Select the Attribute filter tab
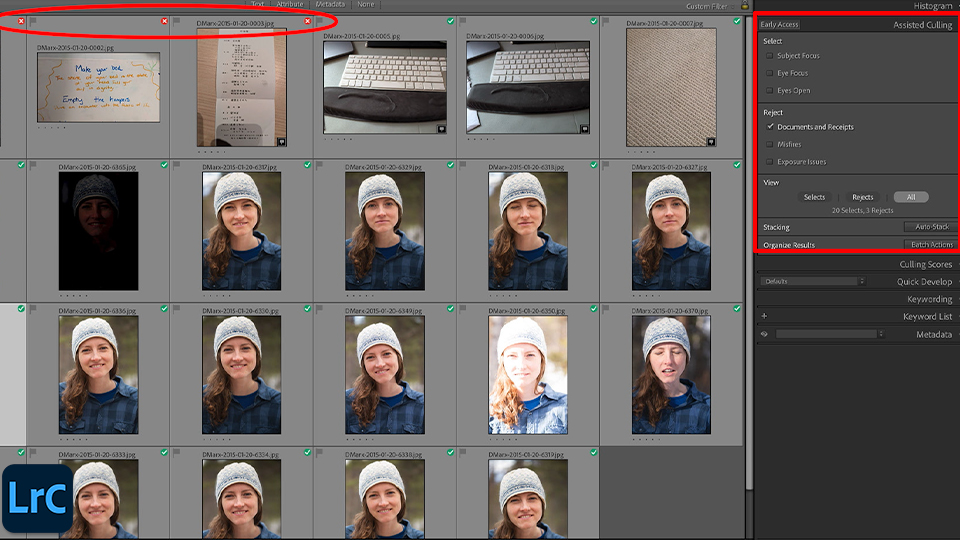Viewport: 960px width, 540px height. click(x=290, y=4)
